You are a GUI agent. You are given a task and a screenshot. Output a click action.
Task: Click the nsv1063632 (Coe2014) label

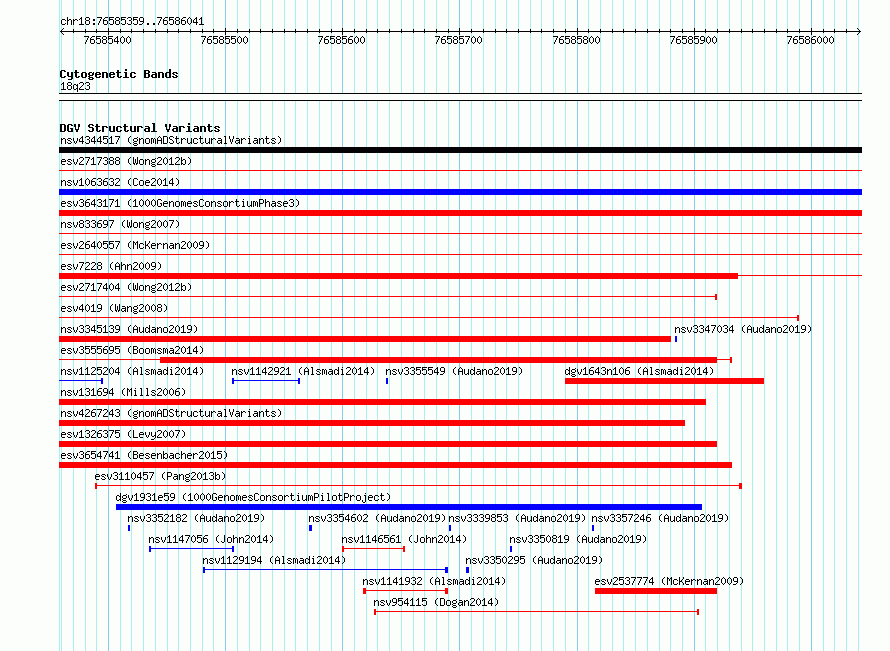pos(120,182)
